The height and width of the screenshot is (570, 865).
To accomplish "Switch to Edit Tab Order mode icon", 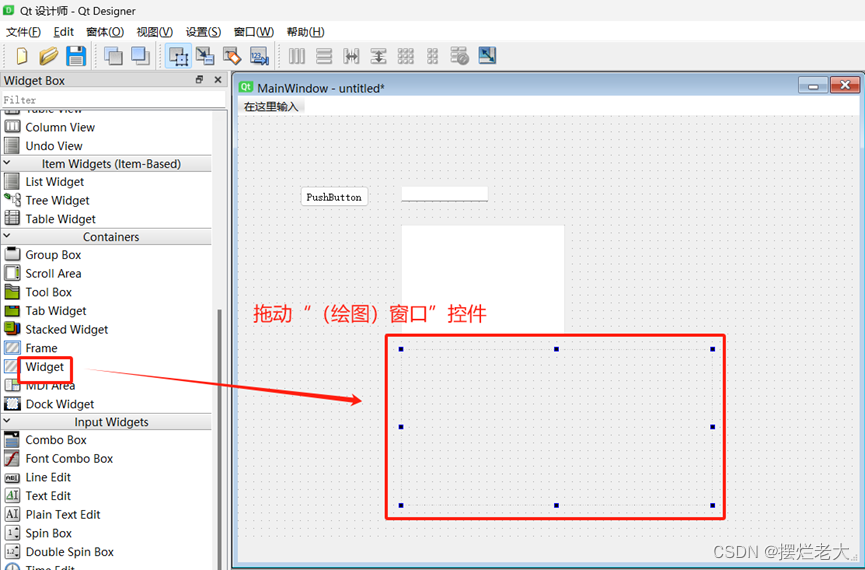I will 259,56.
